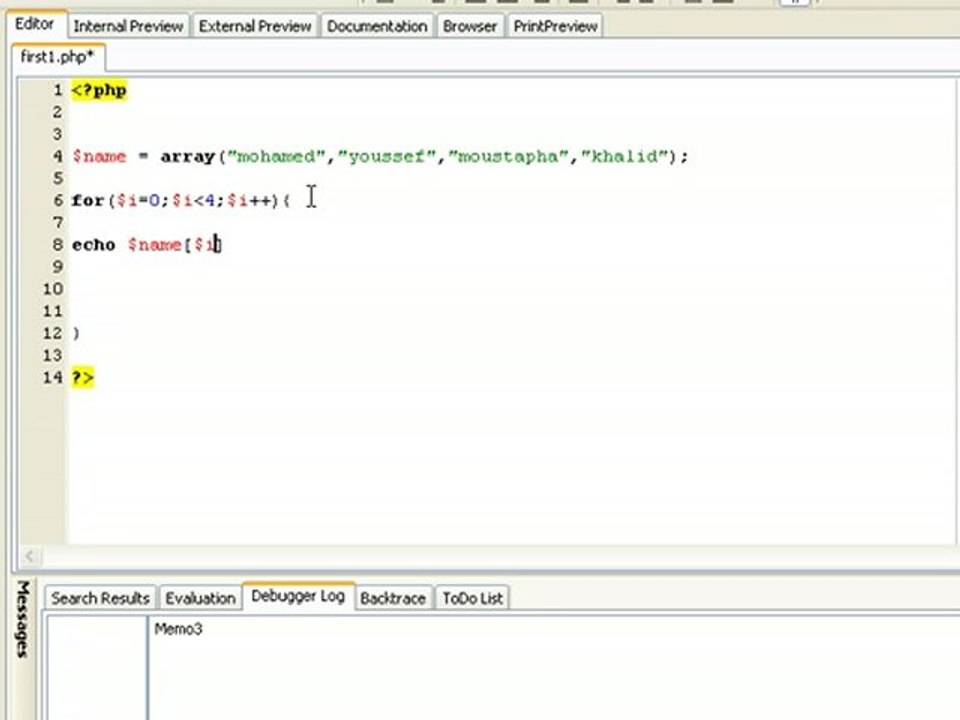Screen dimensions: 960x720
Task: Click the "moustapha" string in the array
Action: click(508, 156)
